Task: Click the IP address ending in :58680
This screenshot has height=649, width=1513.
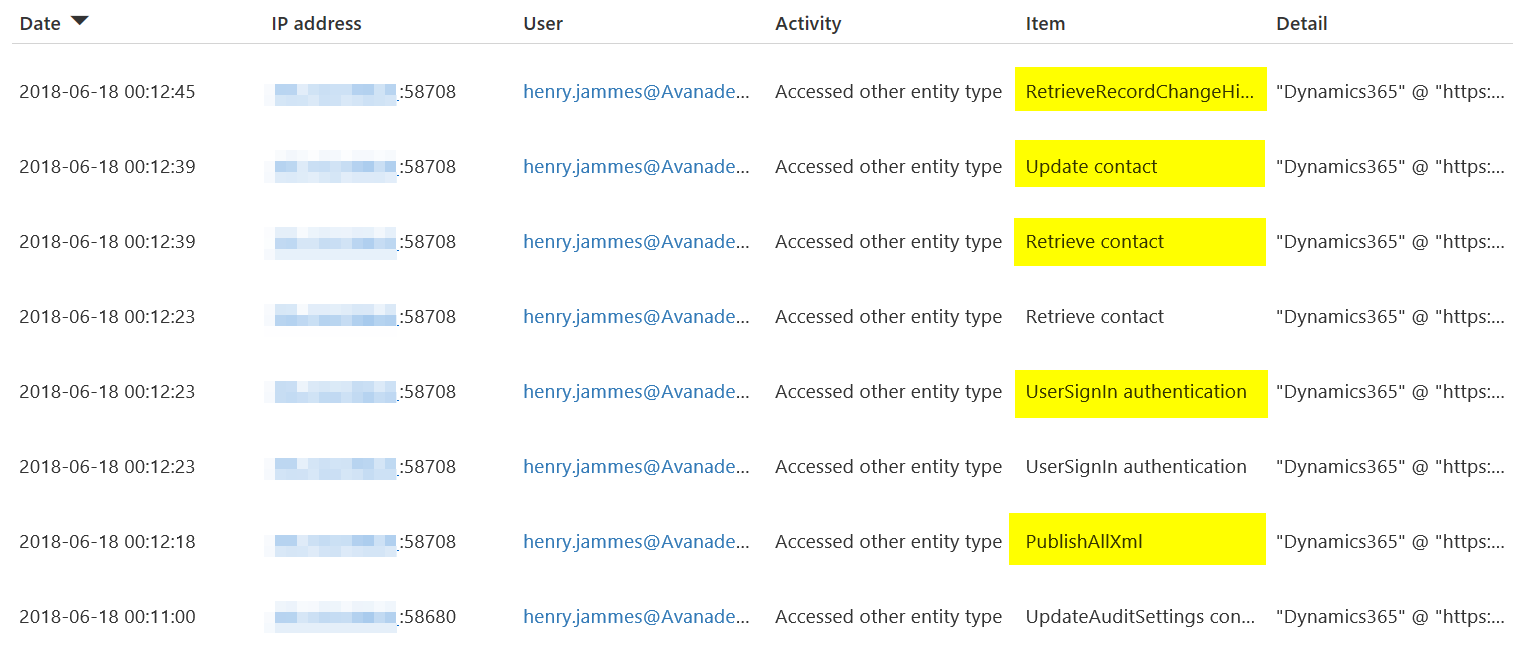Action: tap(362, 617)
